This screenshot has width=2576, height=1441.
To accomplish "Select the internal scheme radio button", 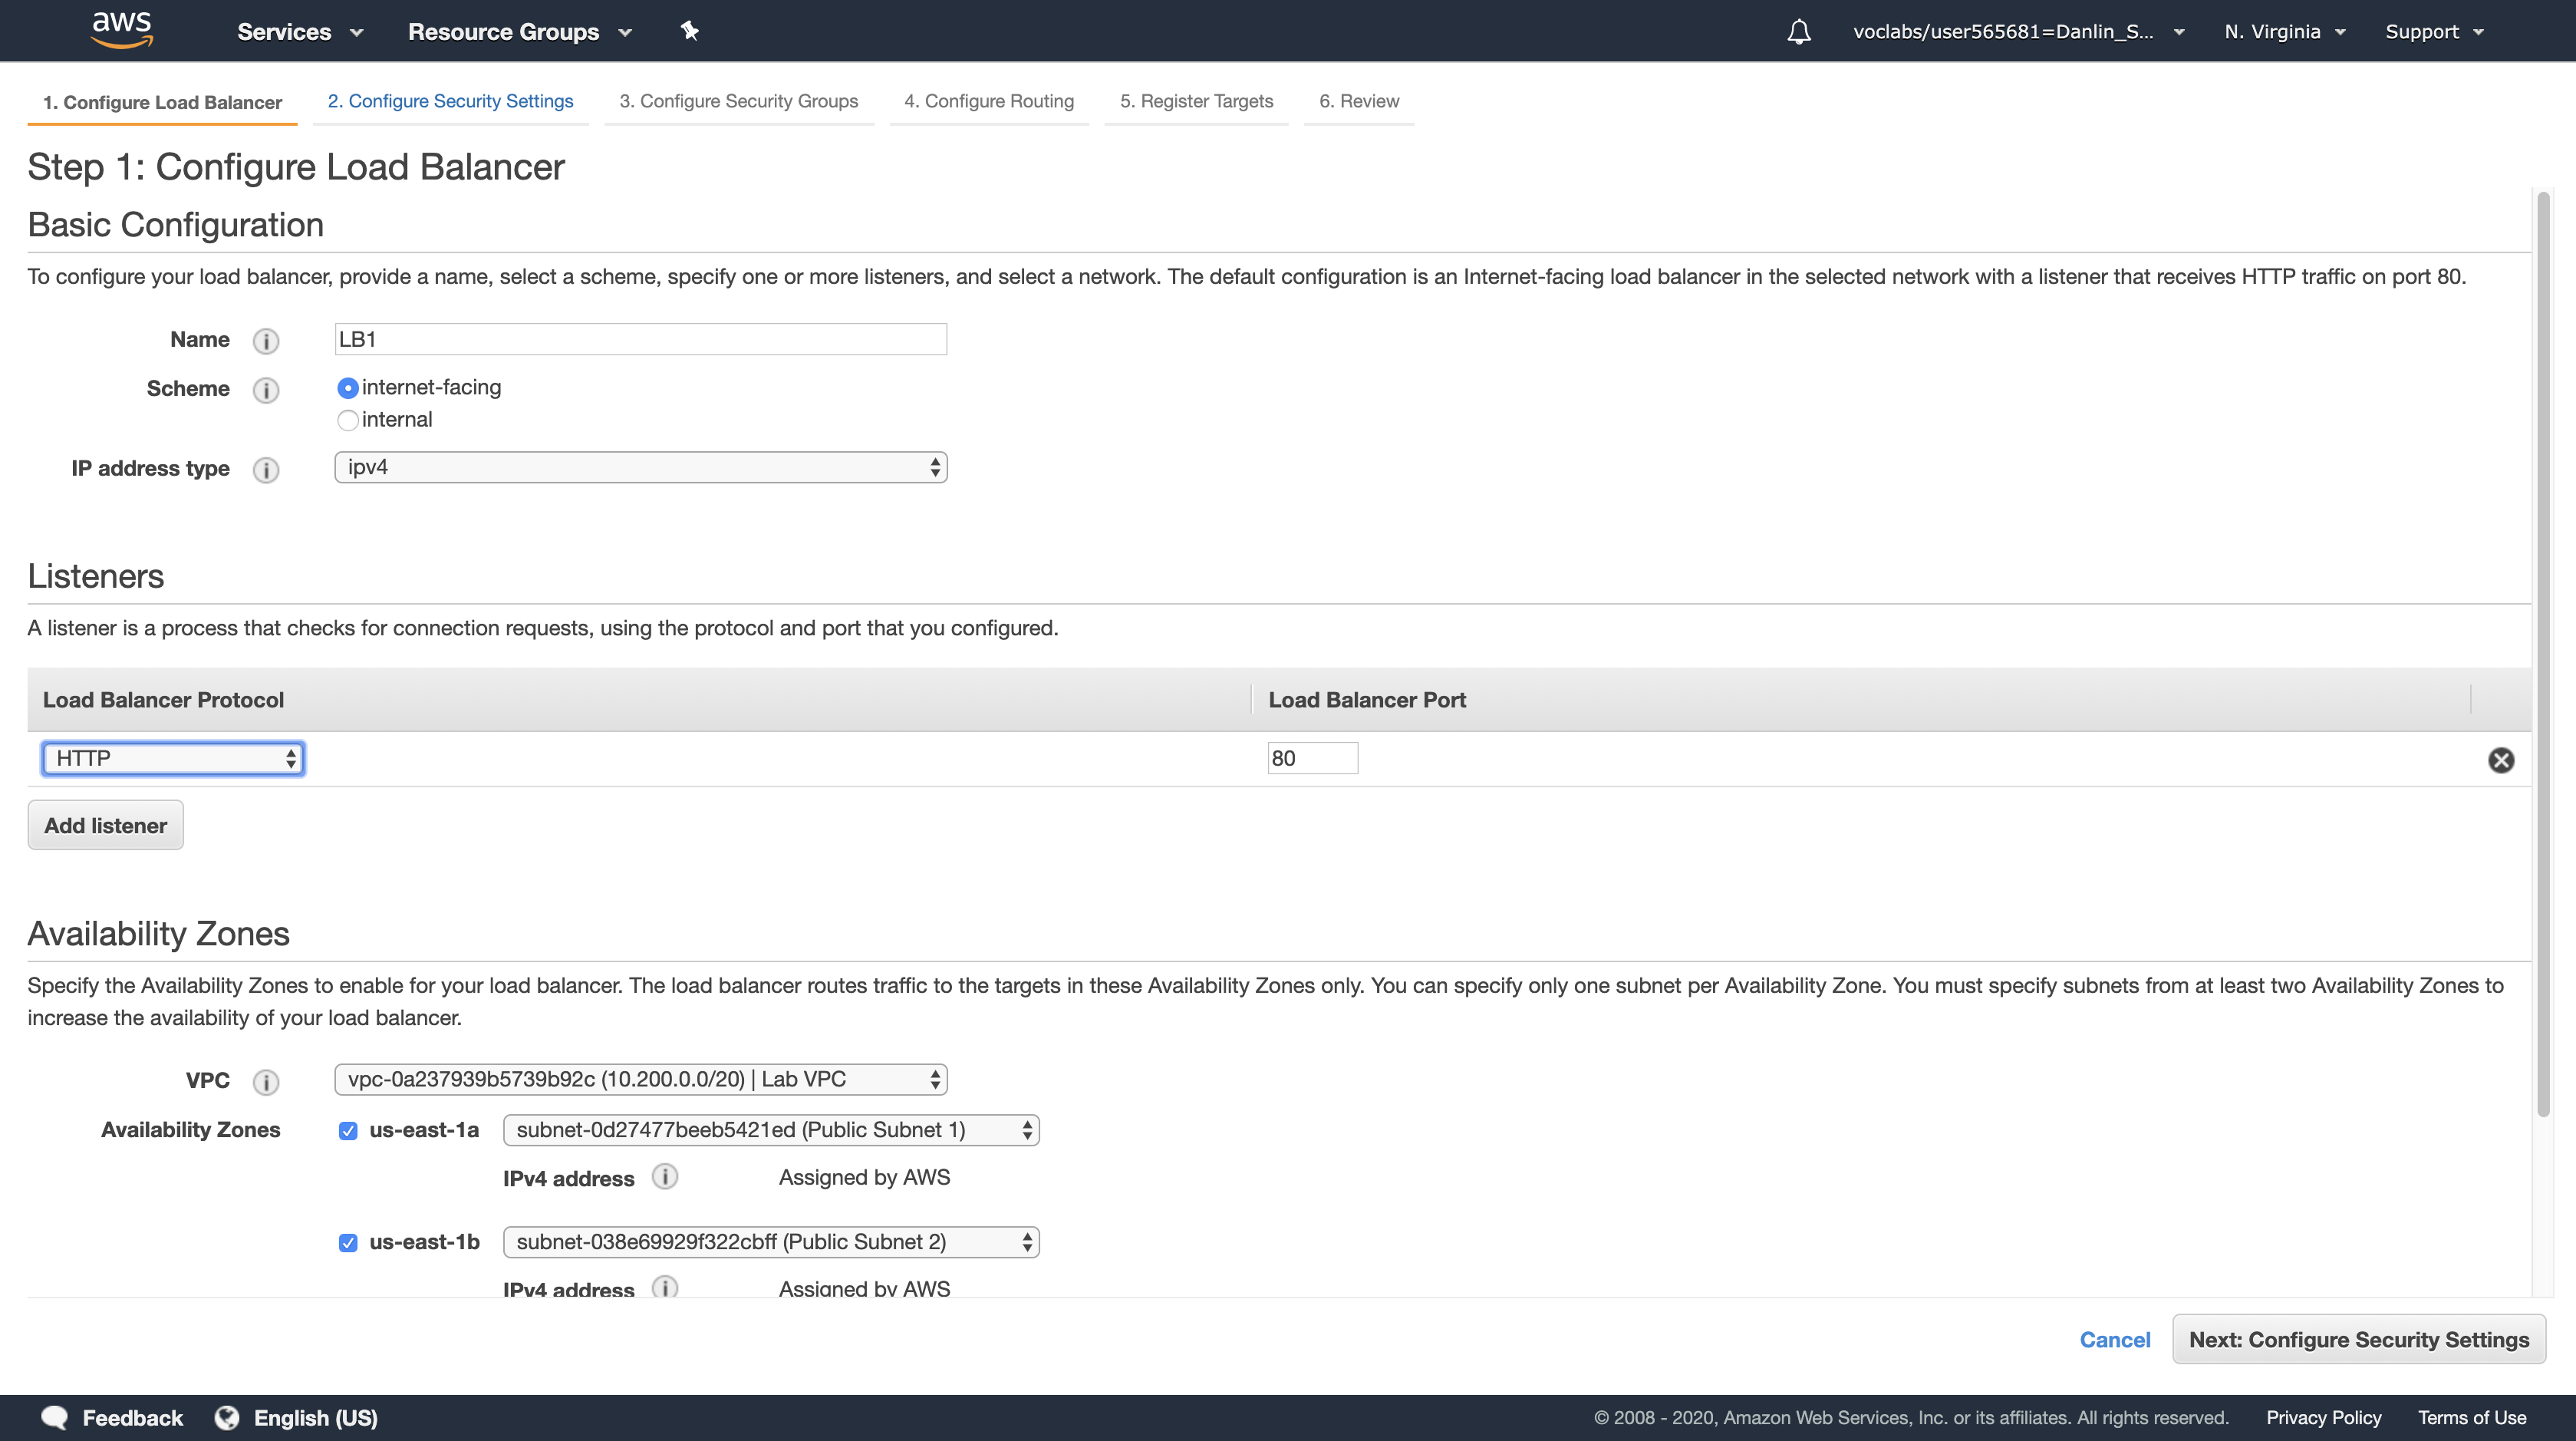I will point(348,420).
